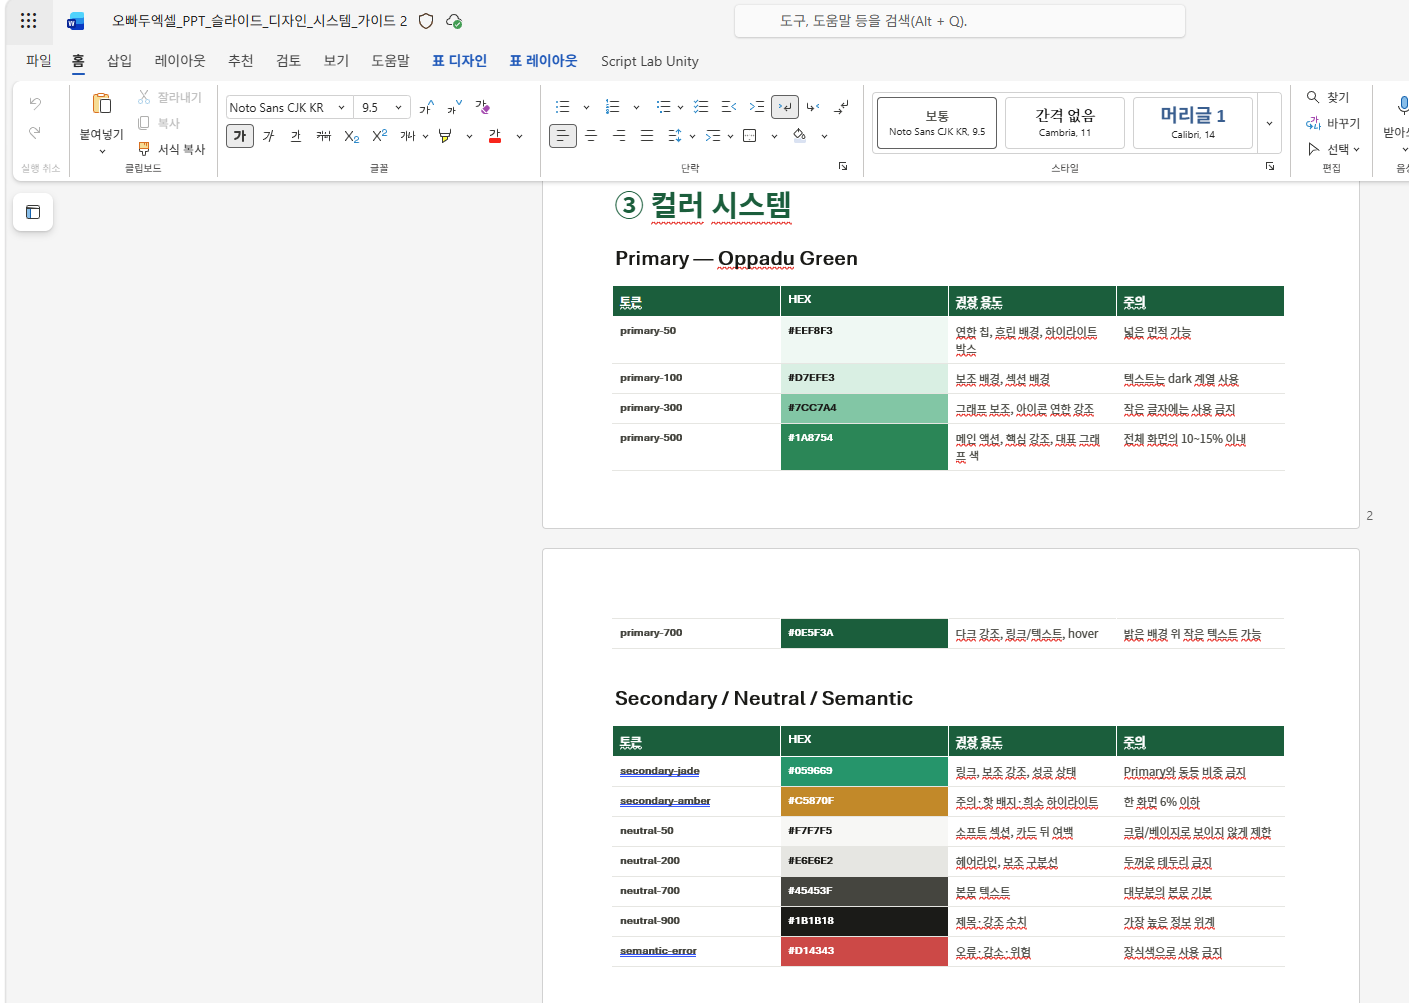Switch to the 보기 tab
This screenshot has width=1409, height=1003.
tap(336, 61)
